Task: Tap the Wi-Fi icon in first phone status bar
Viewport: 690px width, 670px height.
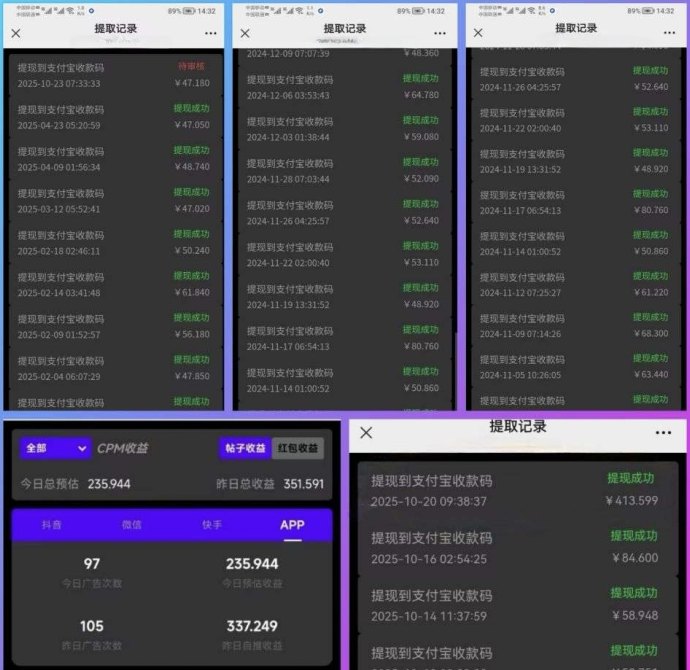Action: tap(70, 11)
